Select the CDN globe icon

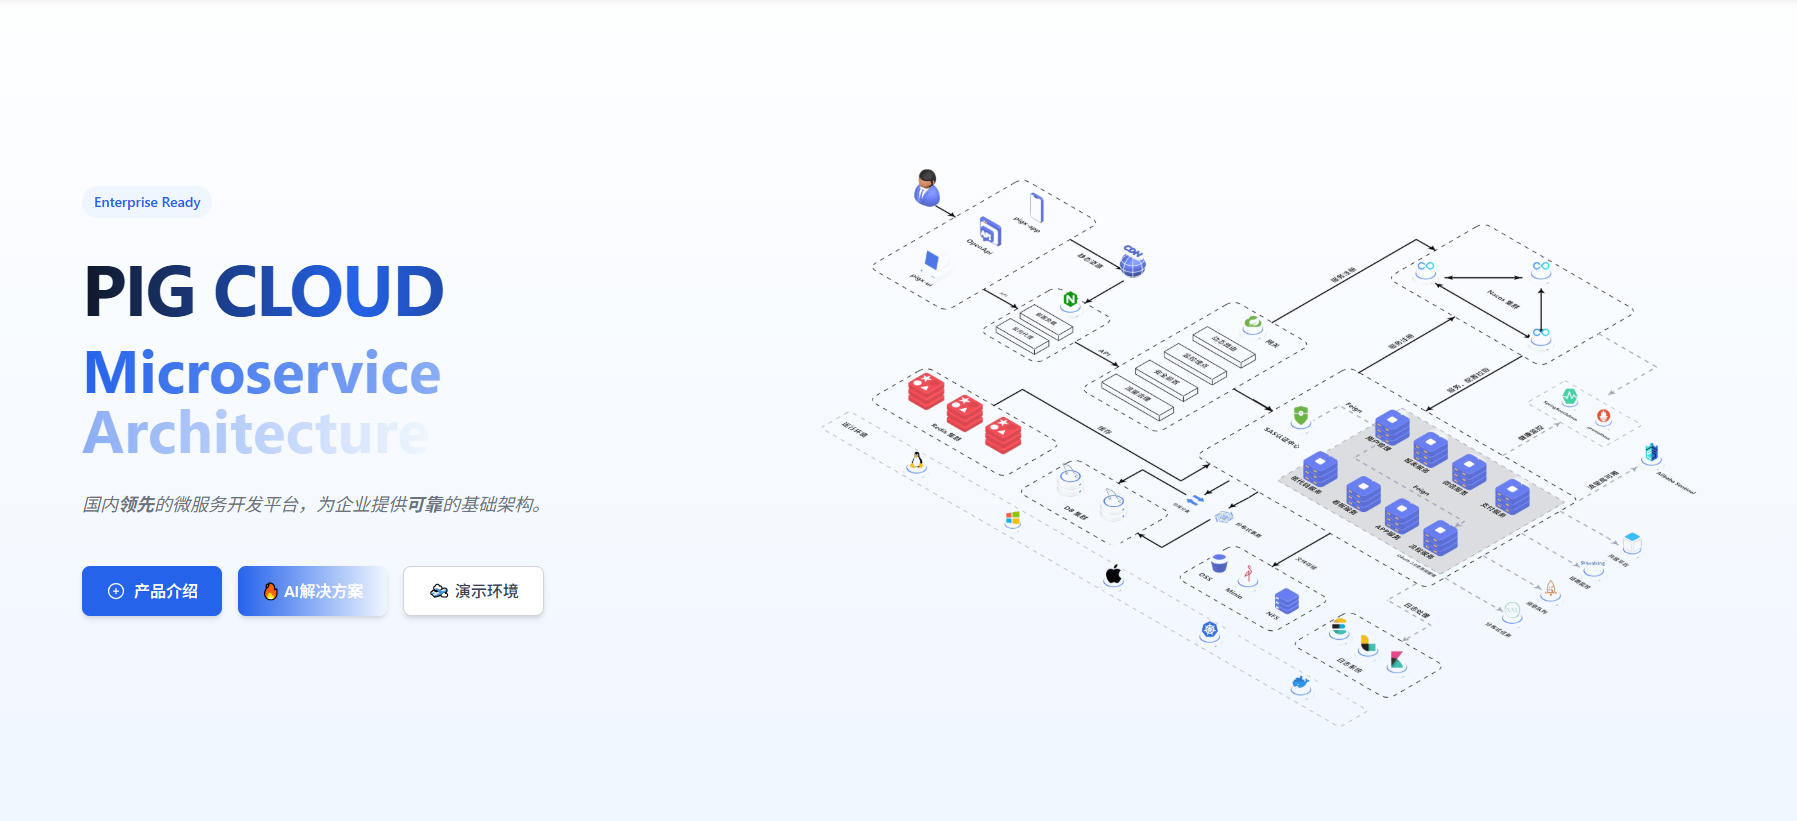coord(1132,262)
